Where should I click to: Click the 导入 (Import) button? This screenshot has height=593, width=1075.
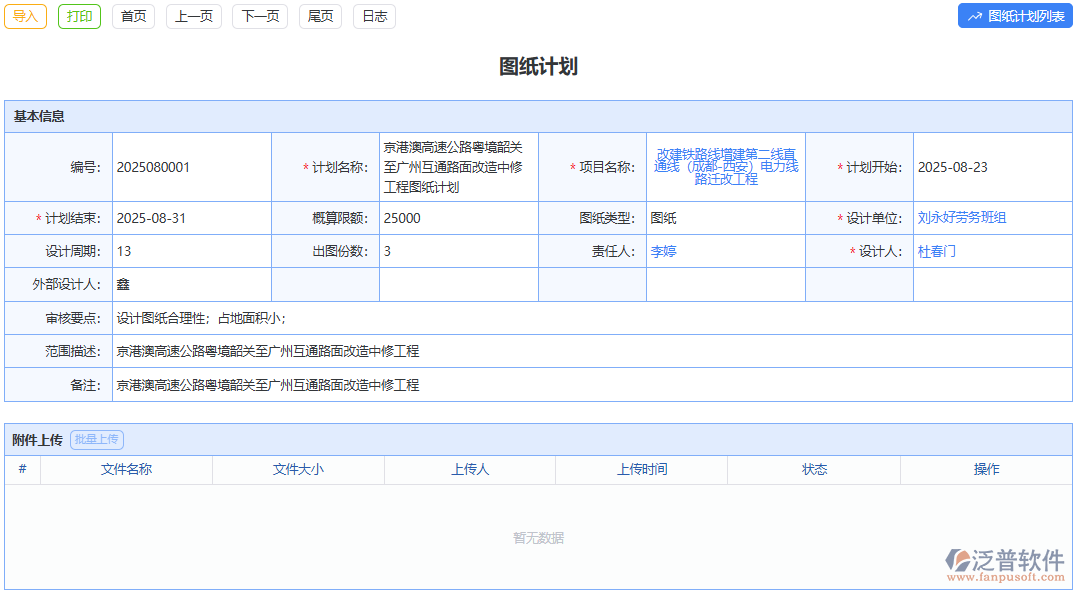tap(24, 16)
